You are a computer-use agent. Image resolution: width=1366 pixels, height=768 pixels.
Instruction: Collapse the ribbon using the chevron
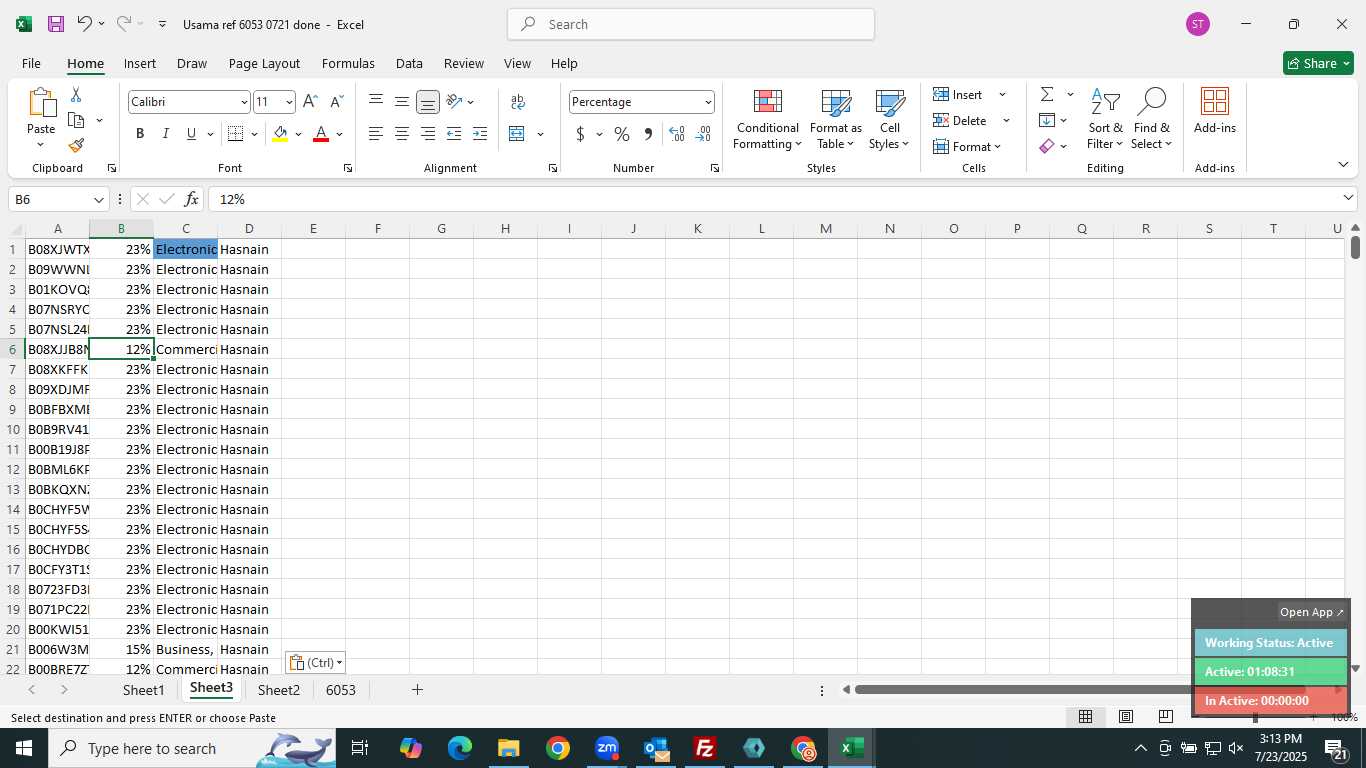pos(1343,164)
